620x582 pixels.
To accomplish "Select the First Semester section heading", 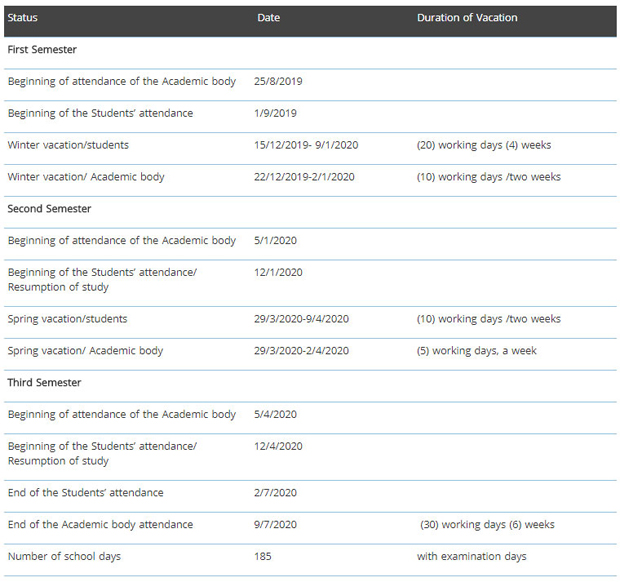I will pos(42,49).
